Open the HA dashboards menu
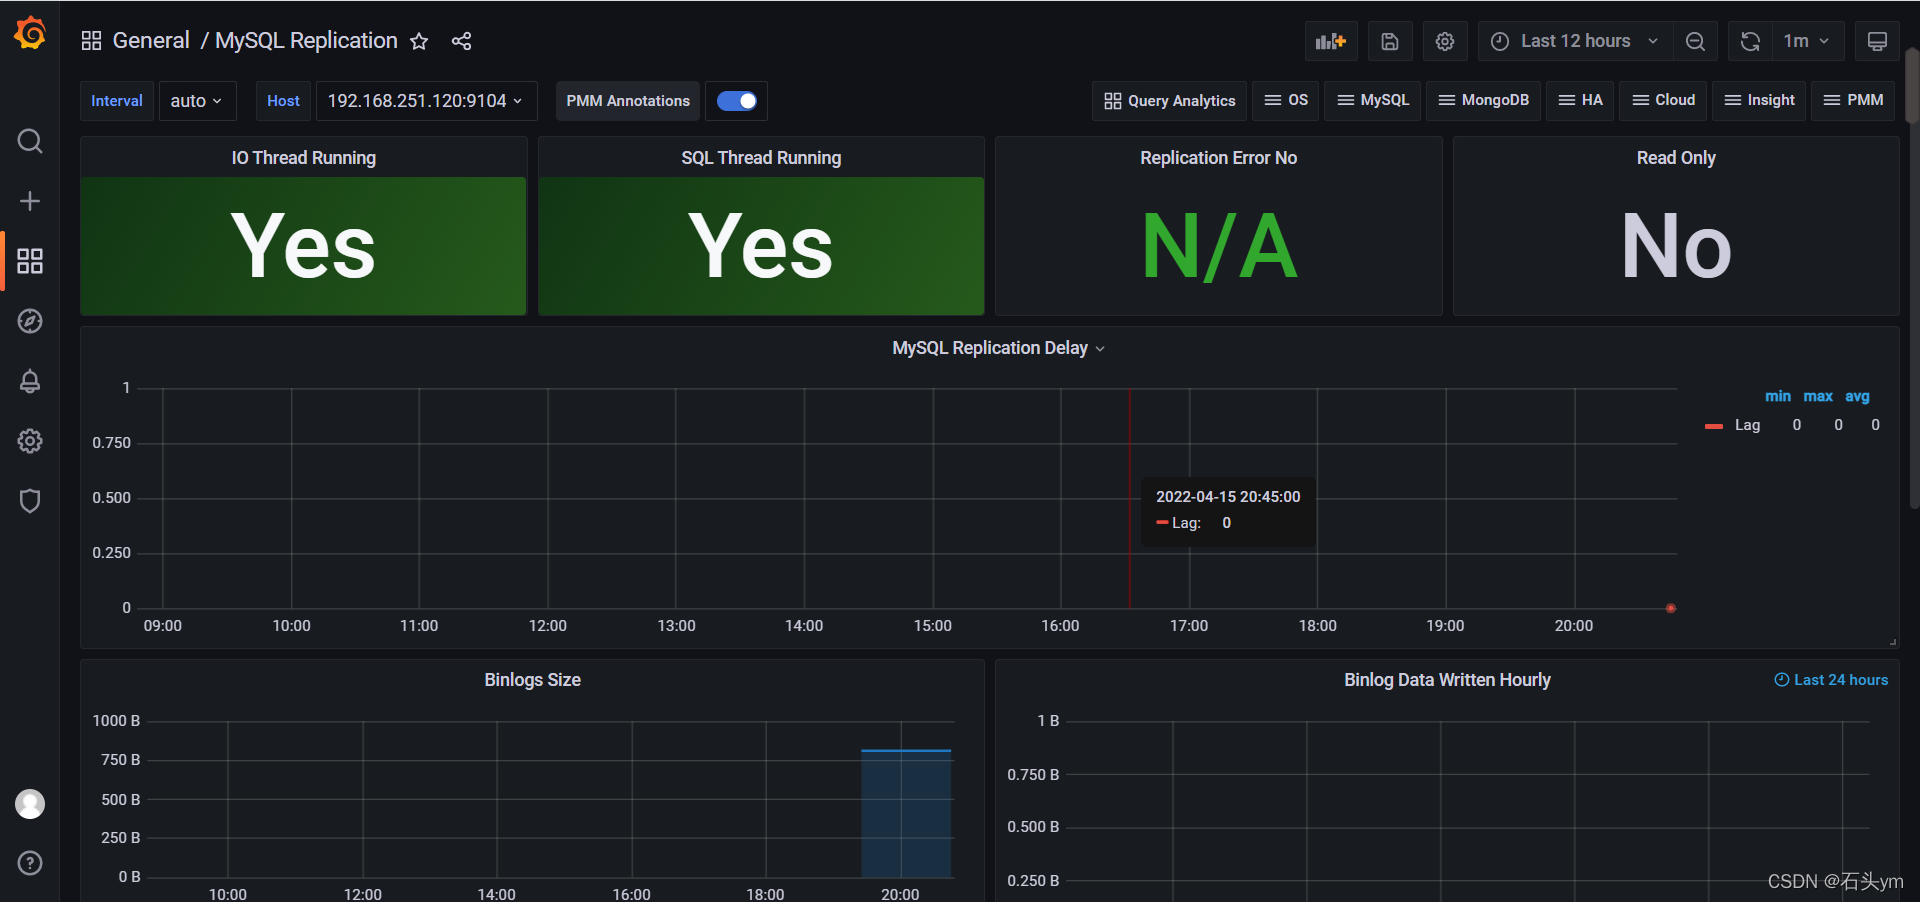 click(1580, 100)
